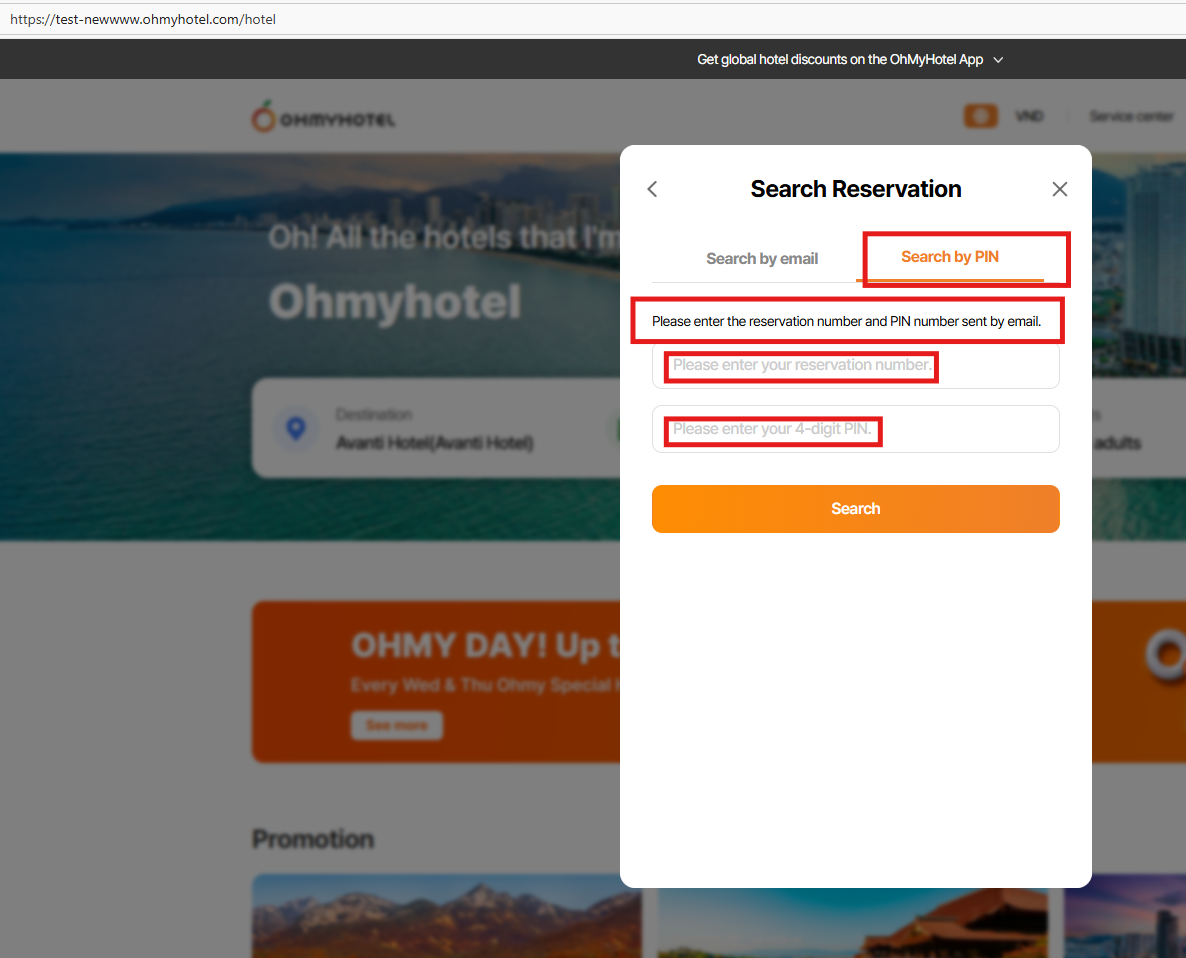Focus the reservation number input field

(855, 366)
